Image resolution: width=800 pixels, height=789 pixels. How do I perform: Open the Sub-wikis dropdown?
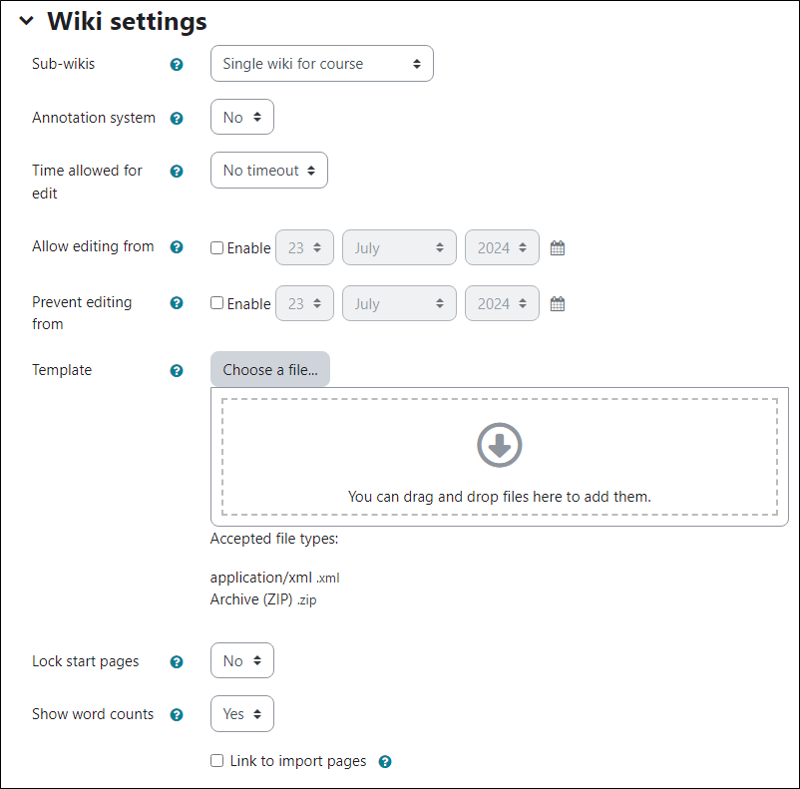point(321,63)
